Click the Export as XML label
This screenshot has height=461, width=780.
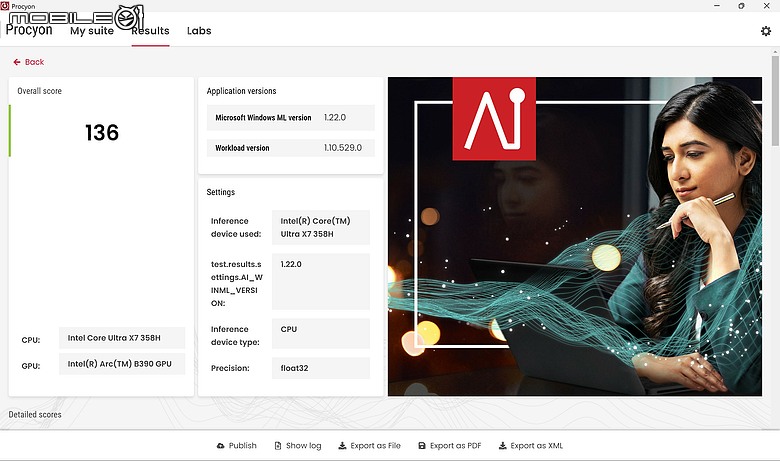pos(537,446)
